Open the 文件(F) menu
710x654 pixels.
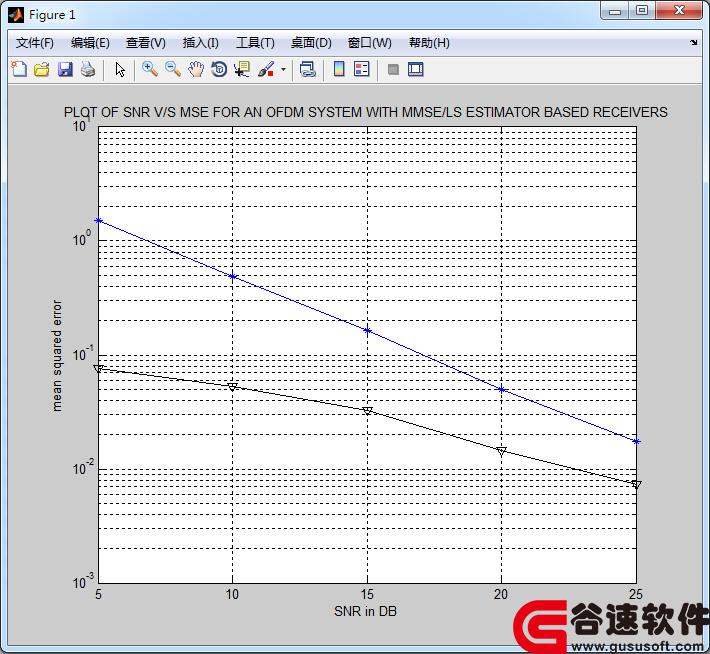[x=35, y=43]
